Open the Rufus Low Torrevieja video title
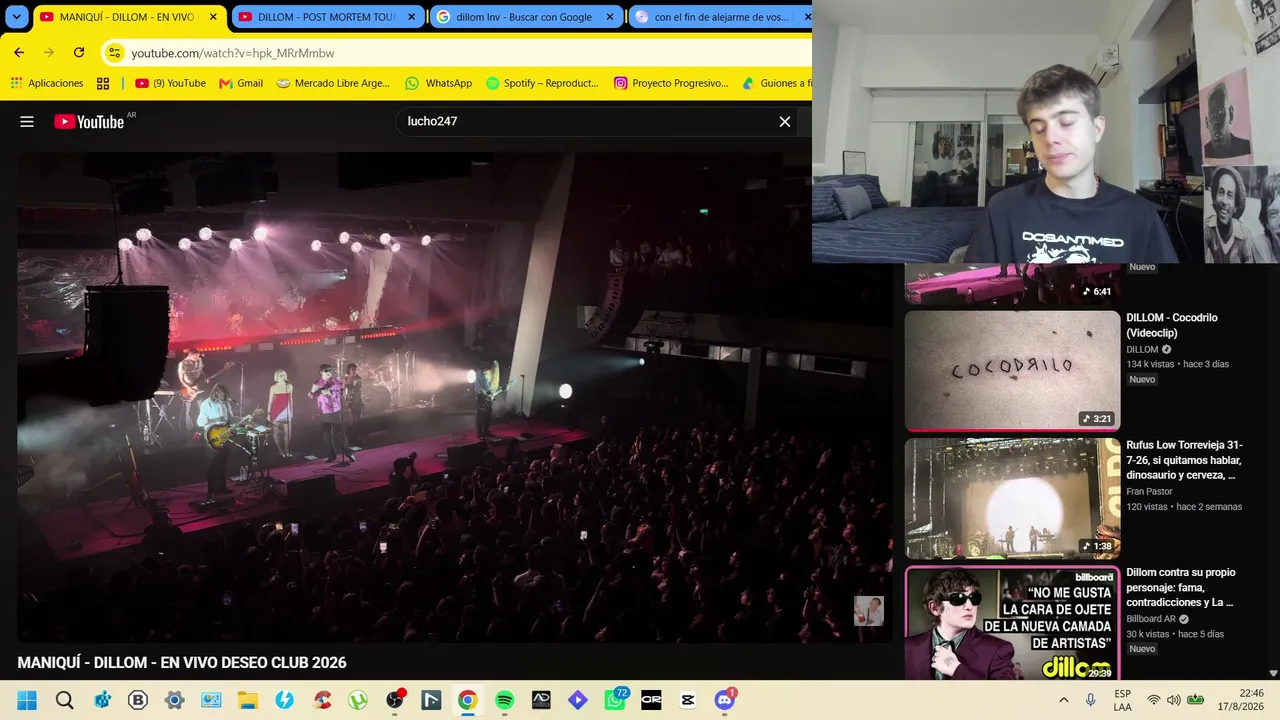 (1184, 460)
